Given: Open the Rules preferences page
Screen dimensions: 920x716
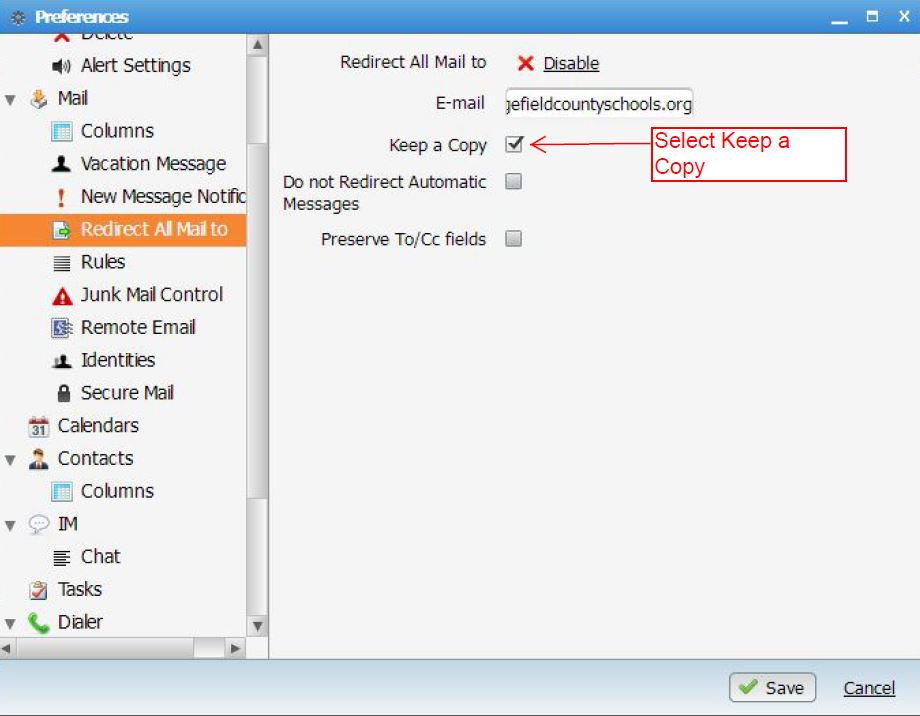Looking at the screenshot, I should [102, 262].
